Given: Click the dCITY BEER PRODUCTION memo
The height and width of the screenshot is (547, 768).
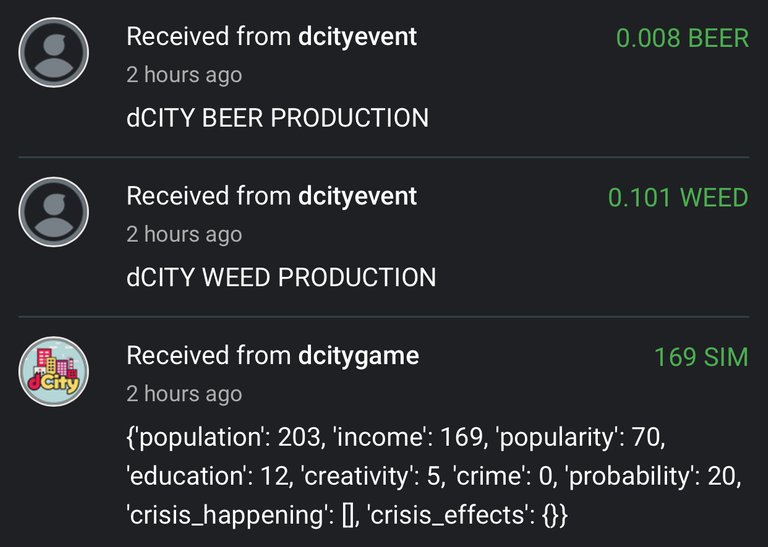Looking at the screenshot, I should click(x=277, y=118).
